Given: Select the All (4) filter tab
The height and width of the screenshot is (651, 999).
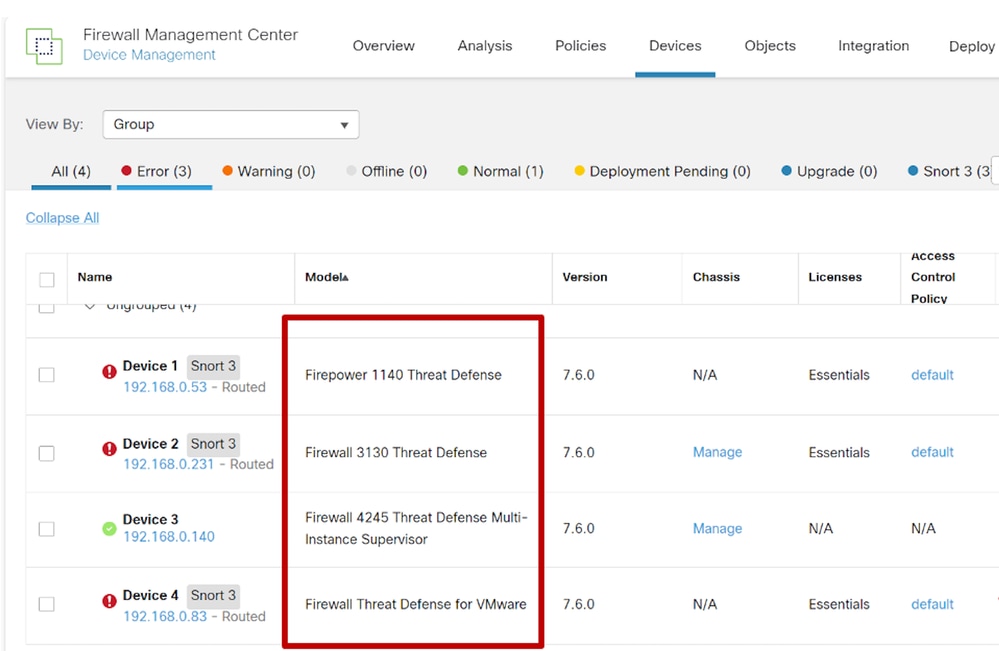Looking at the screenshot, I should [x=71, y=171].
